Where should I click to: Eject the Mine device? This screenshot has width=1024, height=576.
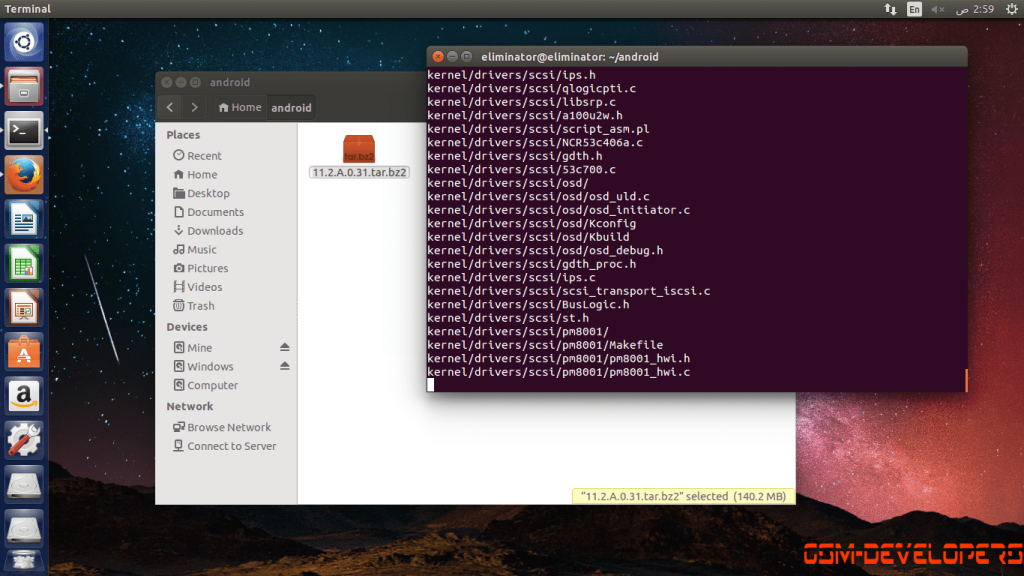coord(284,347)
